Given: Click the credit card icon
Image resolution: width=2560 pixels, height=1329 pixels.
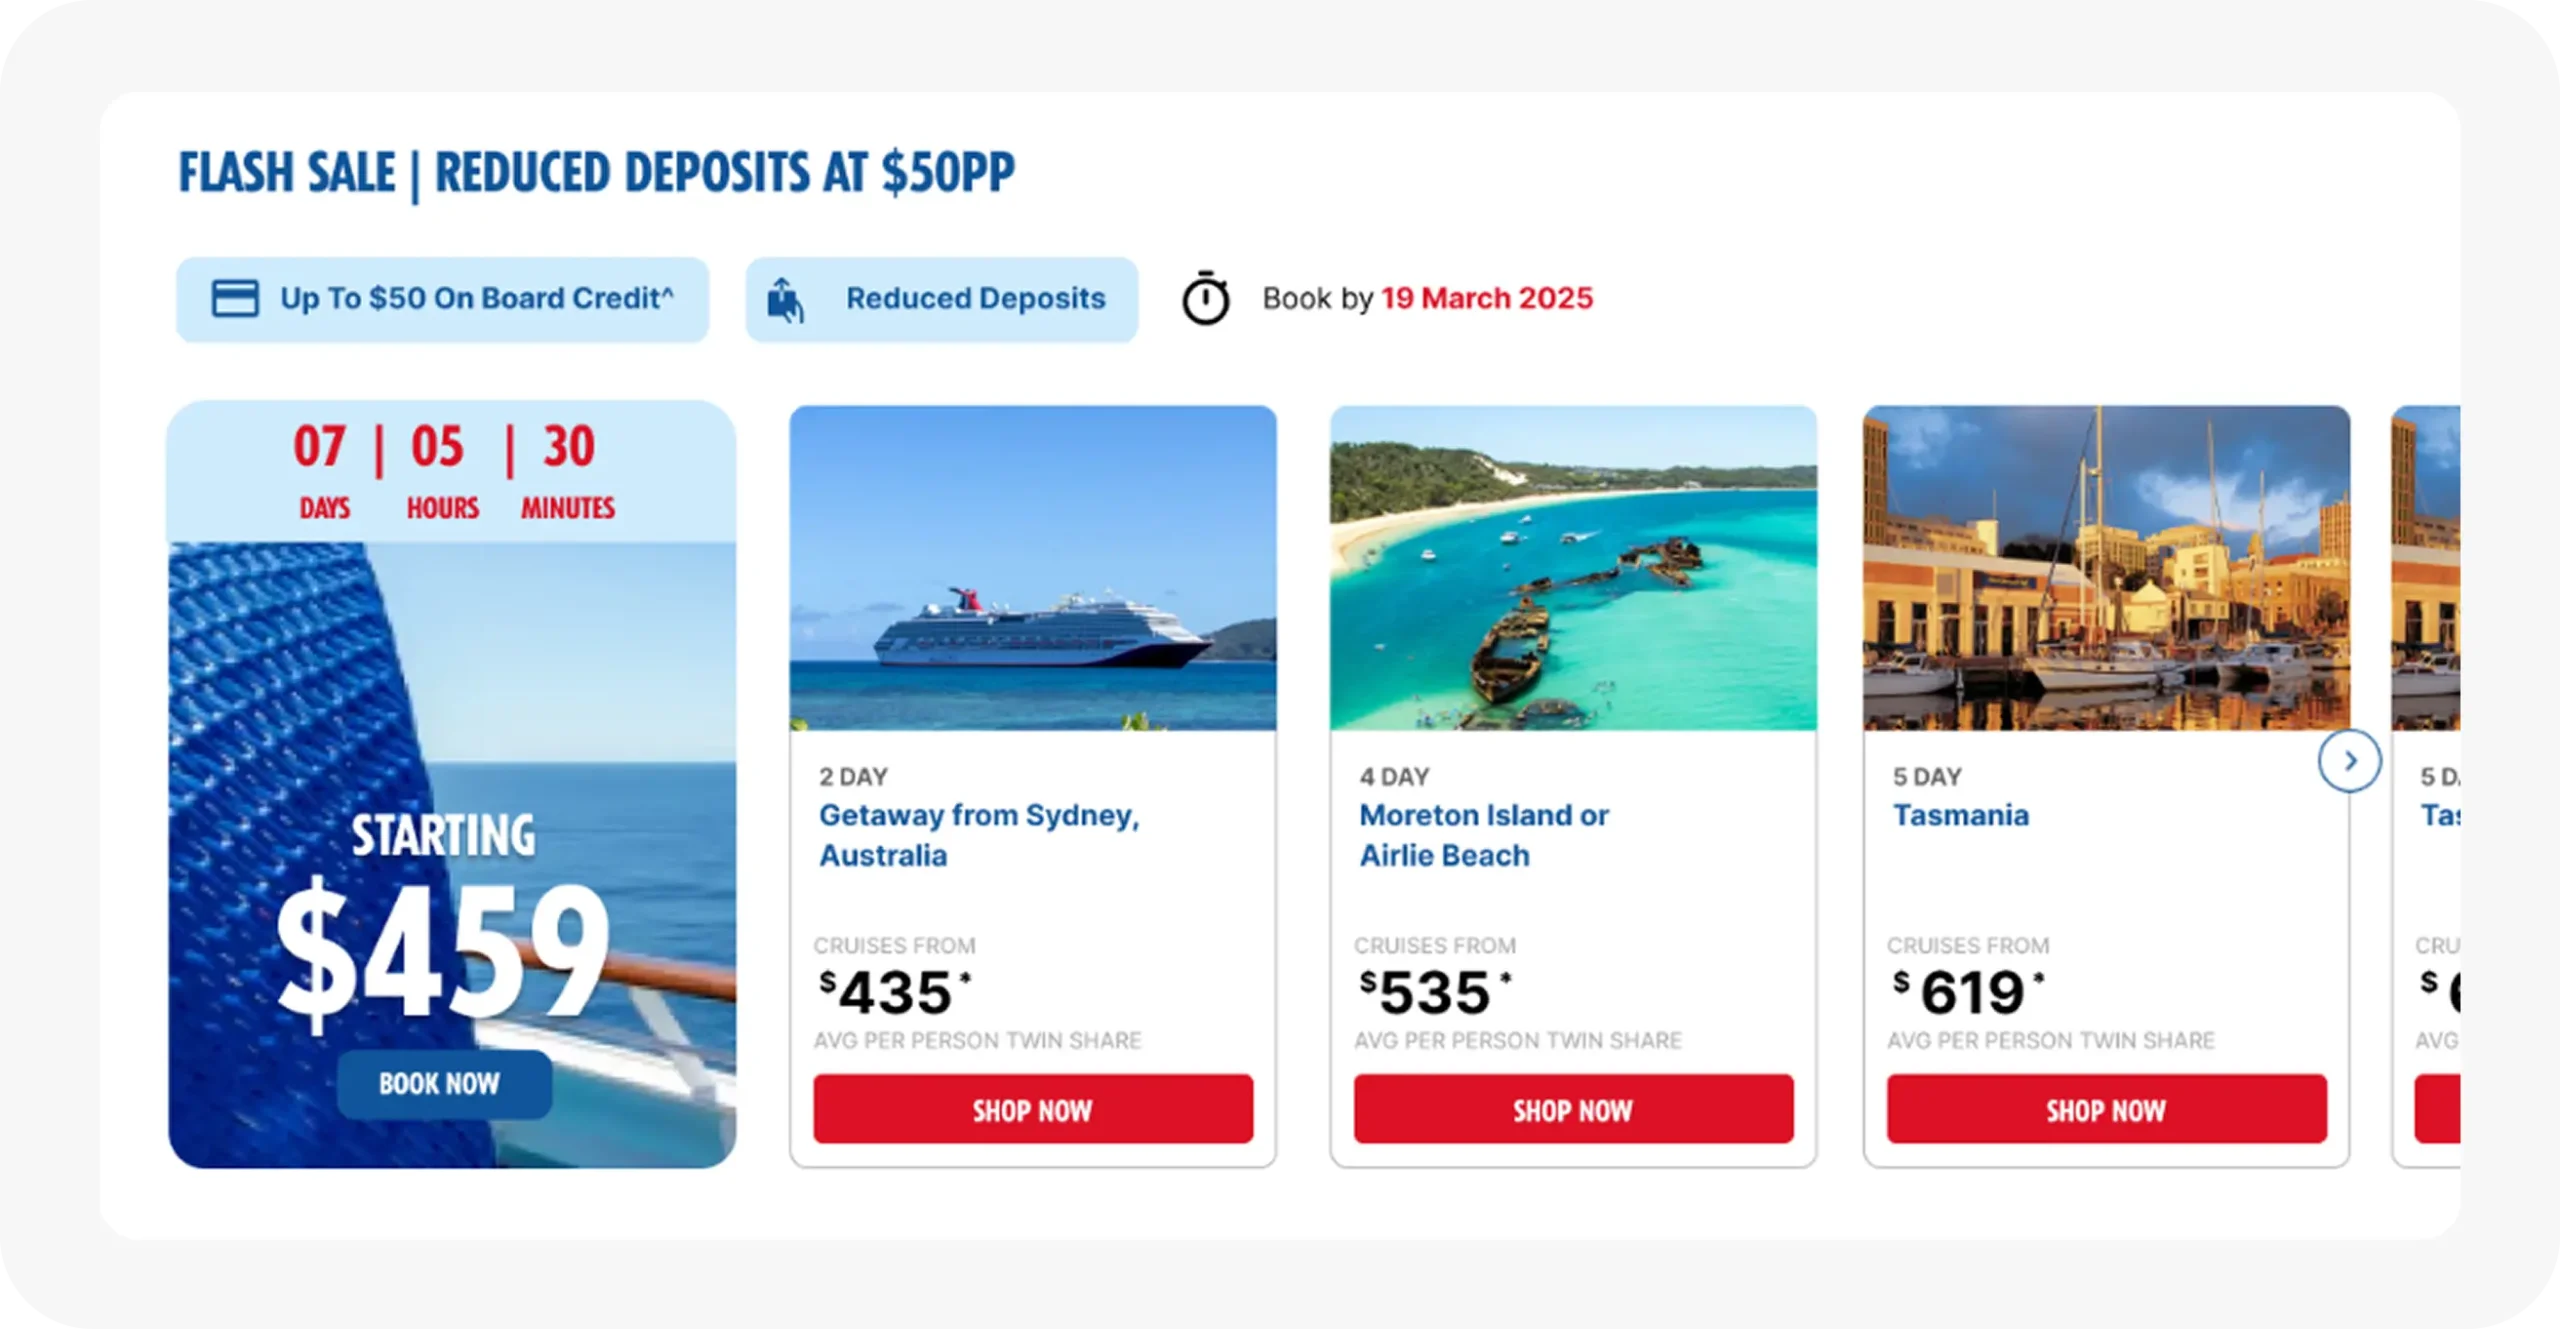Looking at the screenshot, I should click(235, 298).
